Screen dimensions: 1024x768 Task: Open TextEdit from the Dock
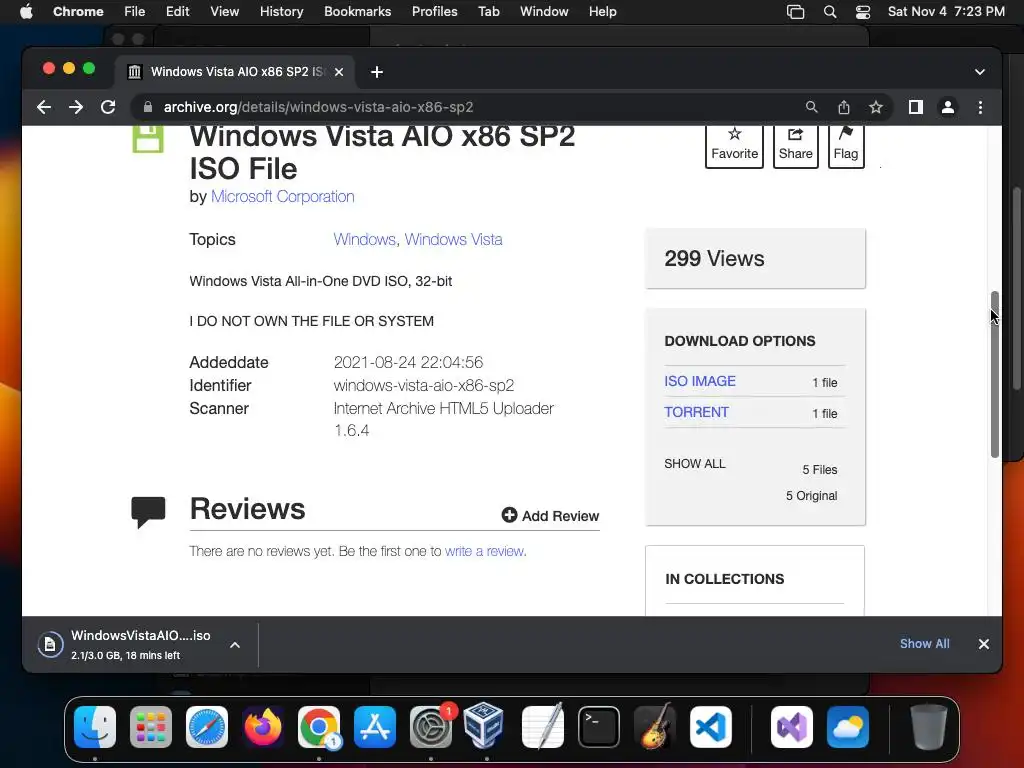click(x=543, y=726)
